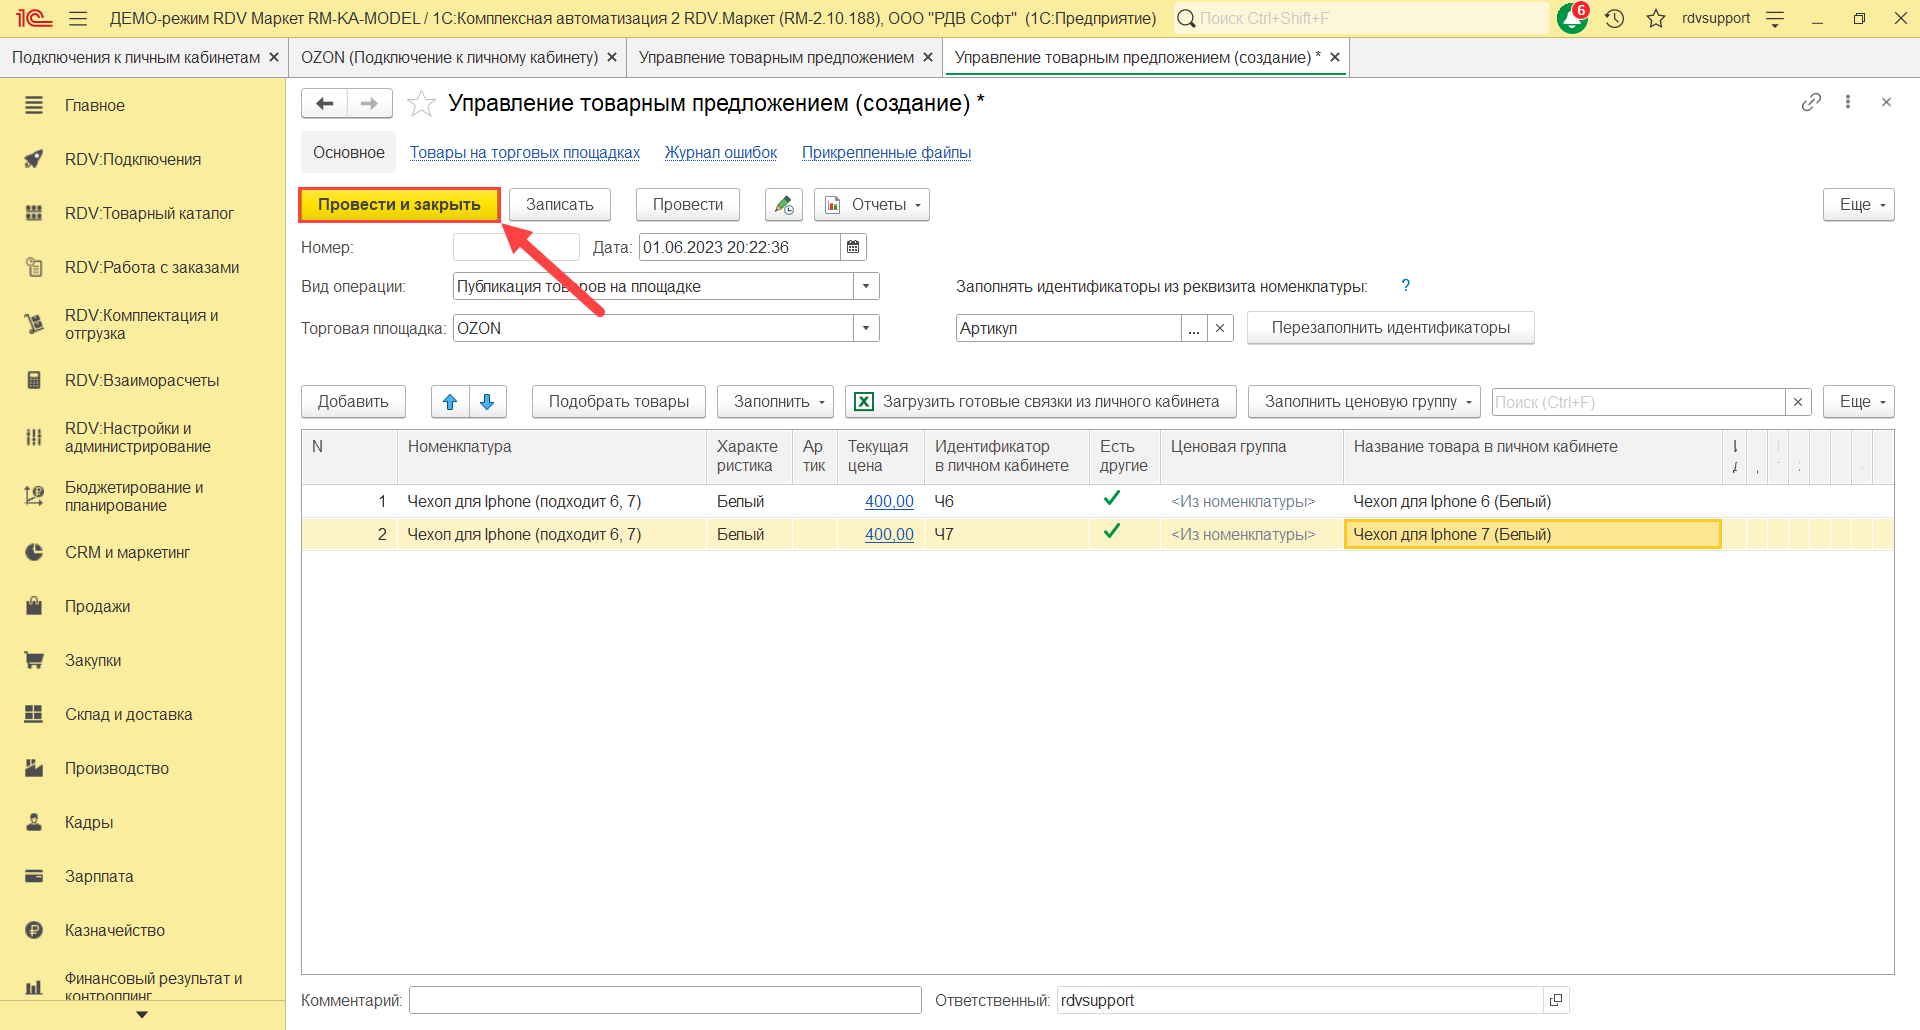Move the row up with the blue arrow
The image size is (1920, 1030).
tap(450, 402)
